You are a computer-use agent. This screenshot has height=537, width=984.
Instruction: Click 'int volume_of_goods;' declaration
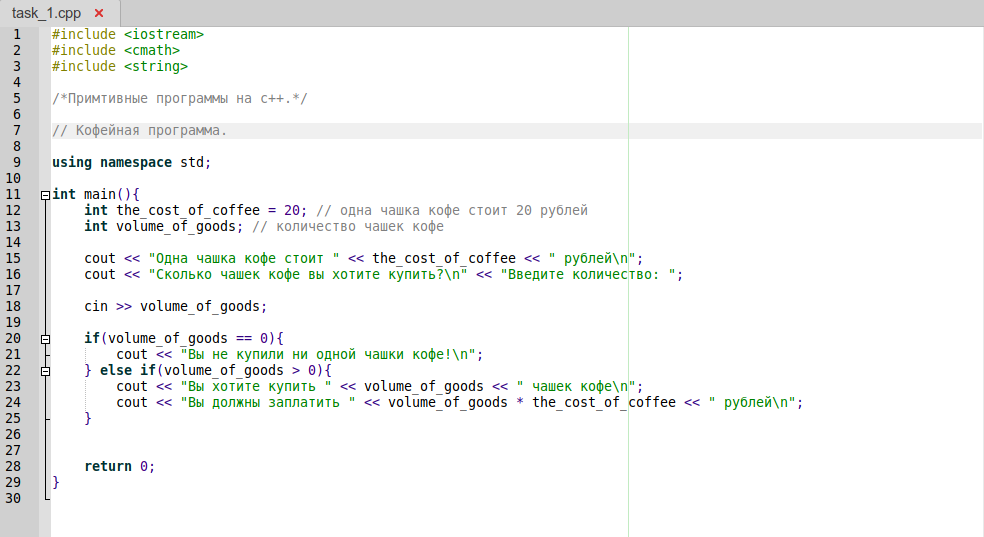click(x=164, y=226)
